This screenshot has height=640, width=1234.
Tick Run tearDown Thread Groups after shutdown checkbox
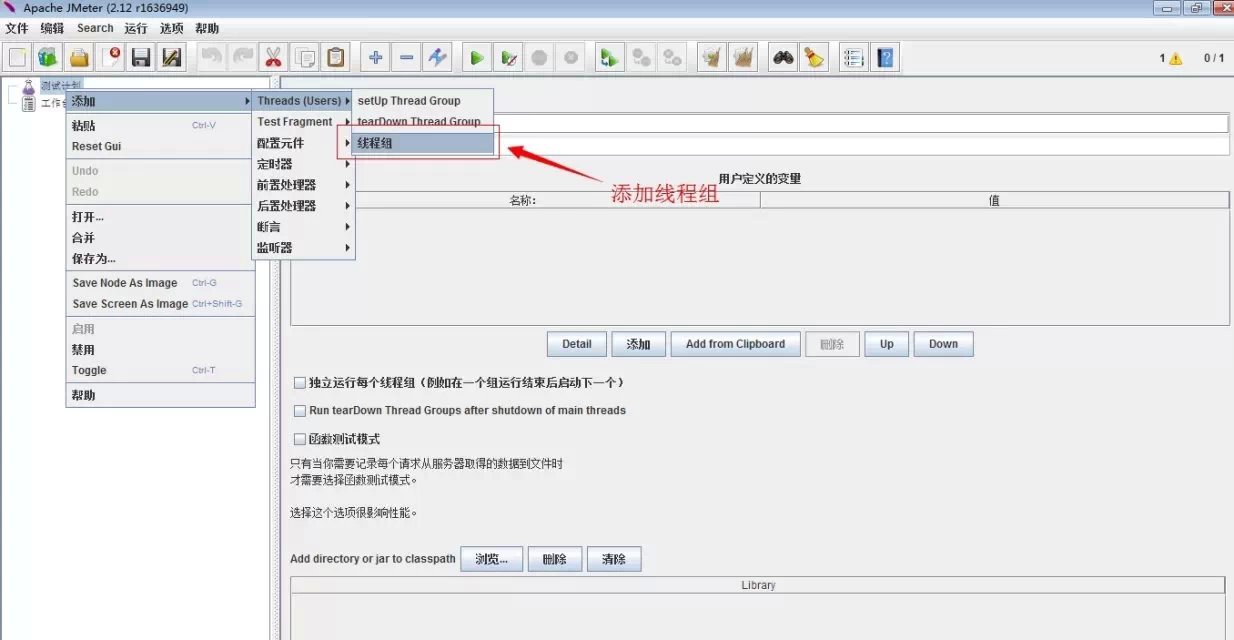[x=299, y=410]
